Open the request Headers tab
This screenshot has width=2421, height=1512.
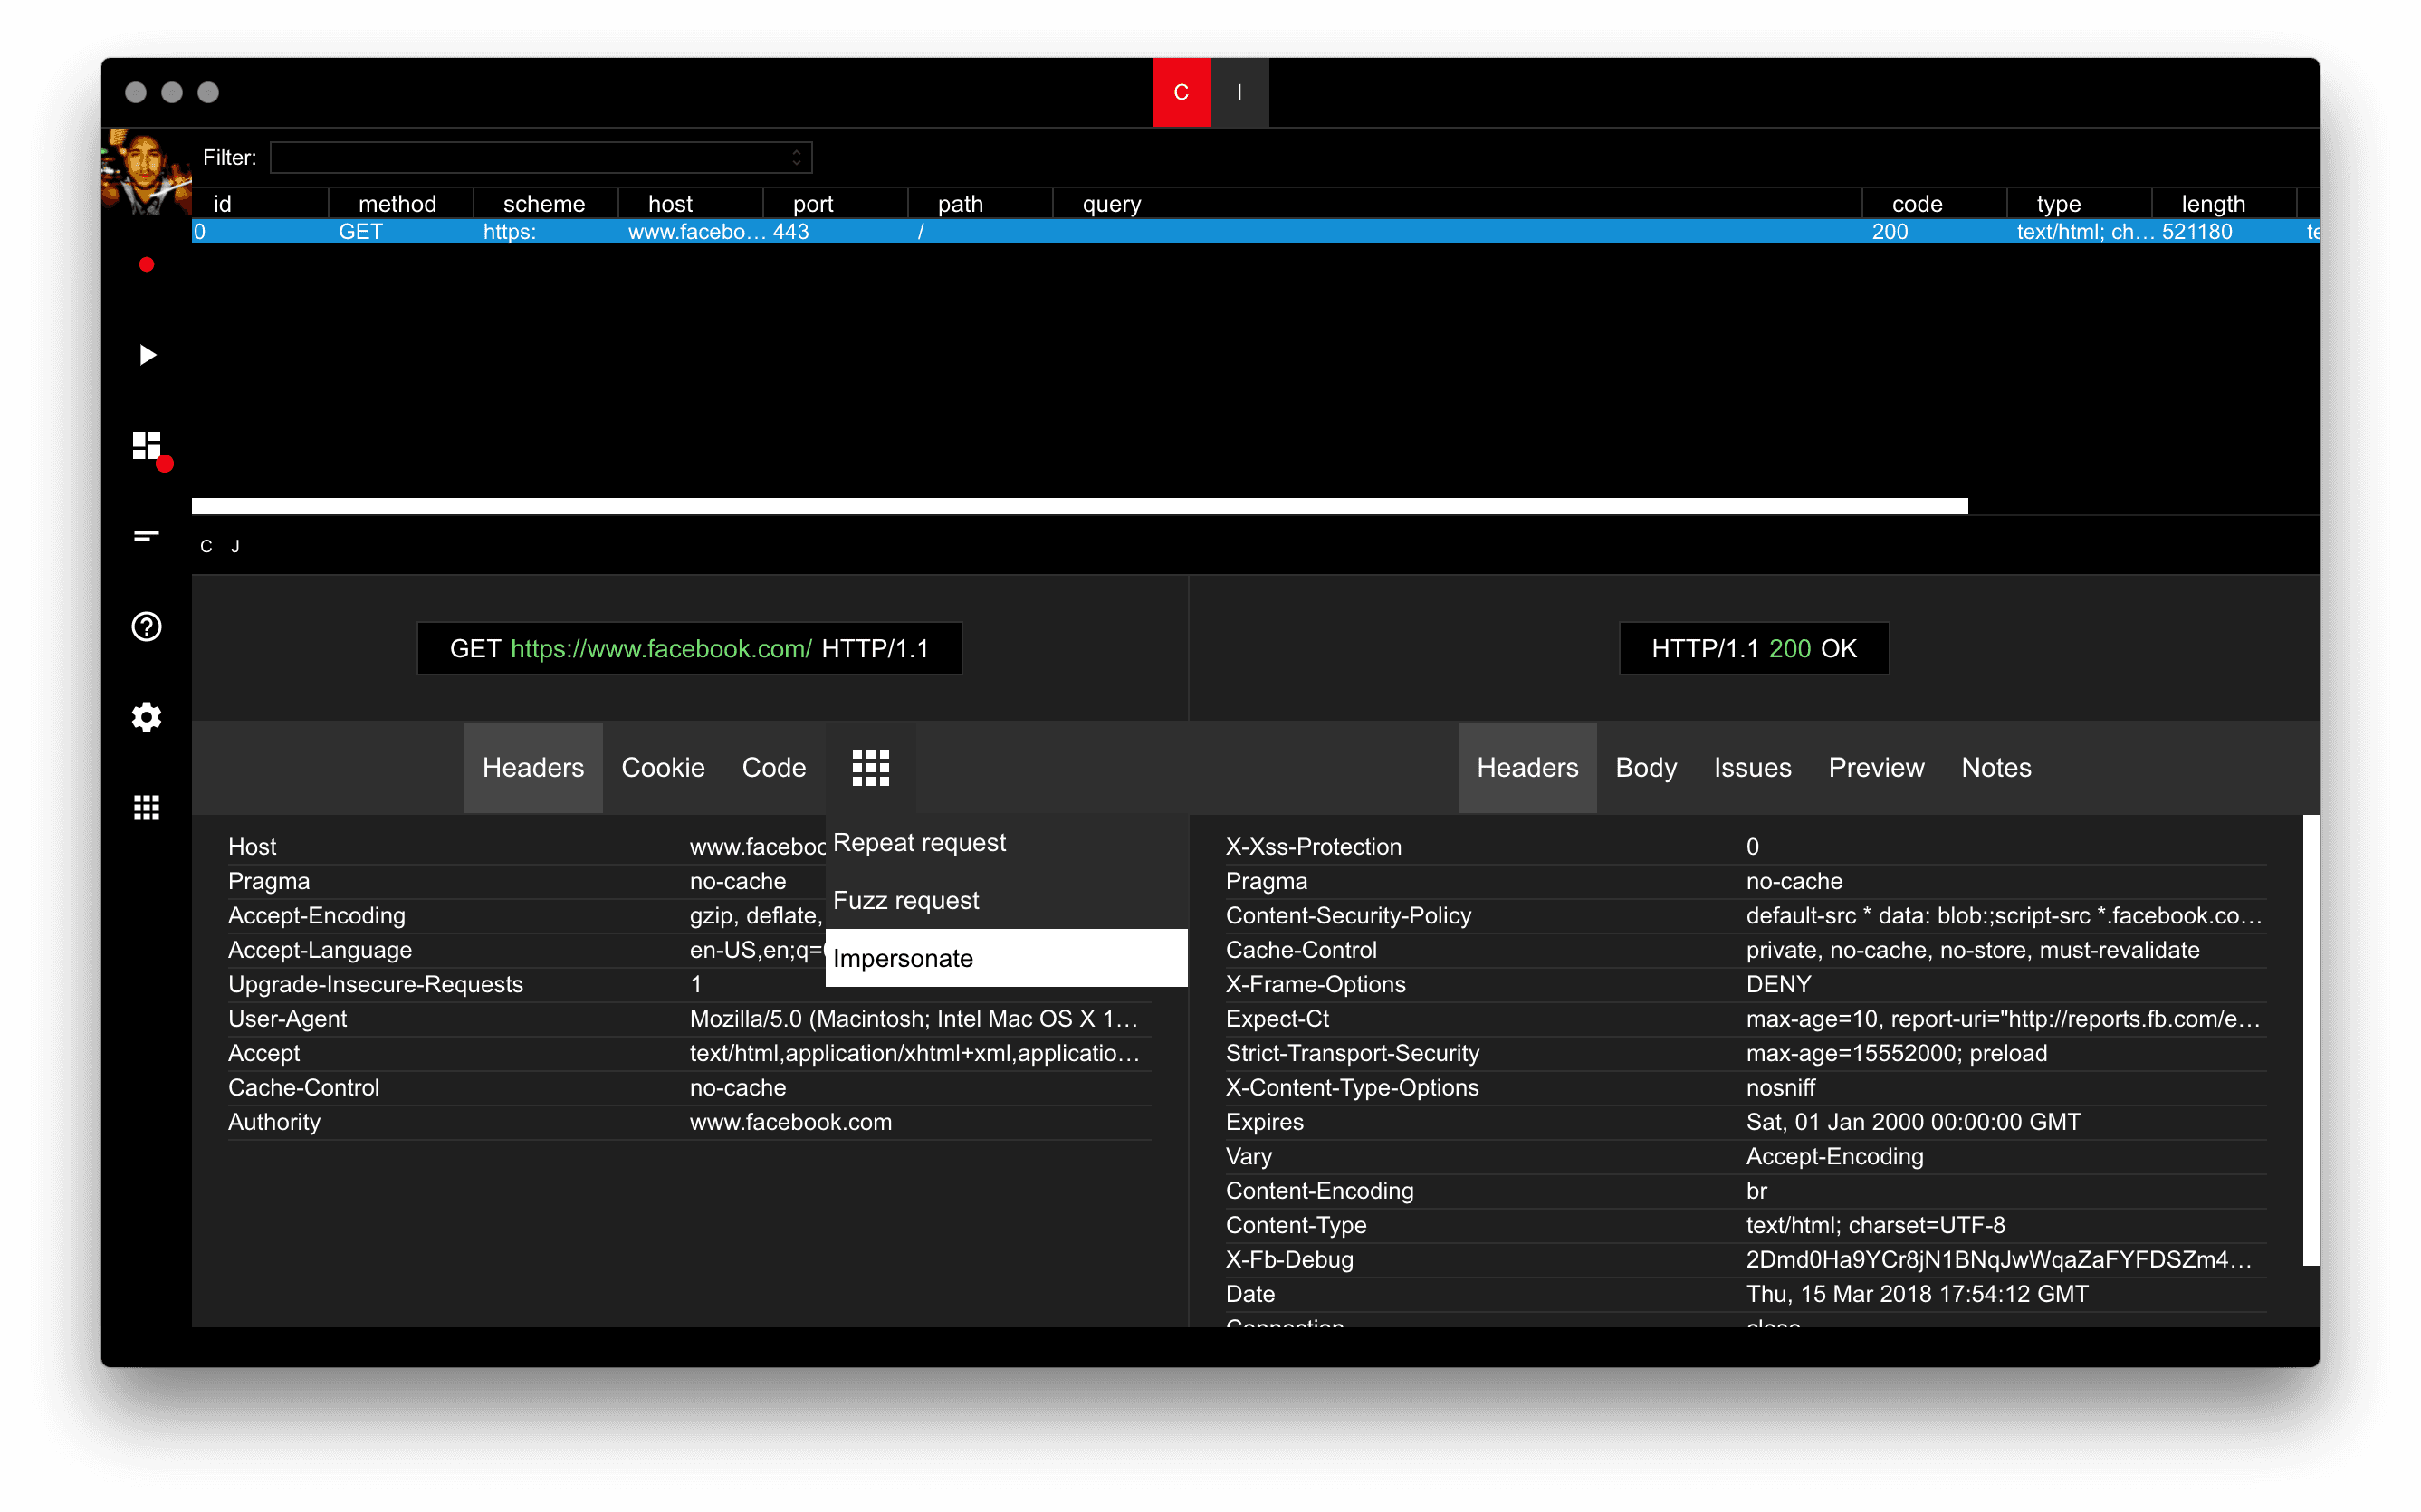(x=533, y=768)
